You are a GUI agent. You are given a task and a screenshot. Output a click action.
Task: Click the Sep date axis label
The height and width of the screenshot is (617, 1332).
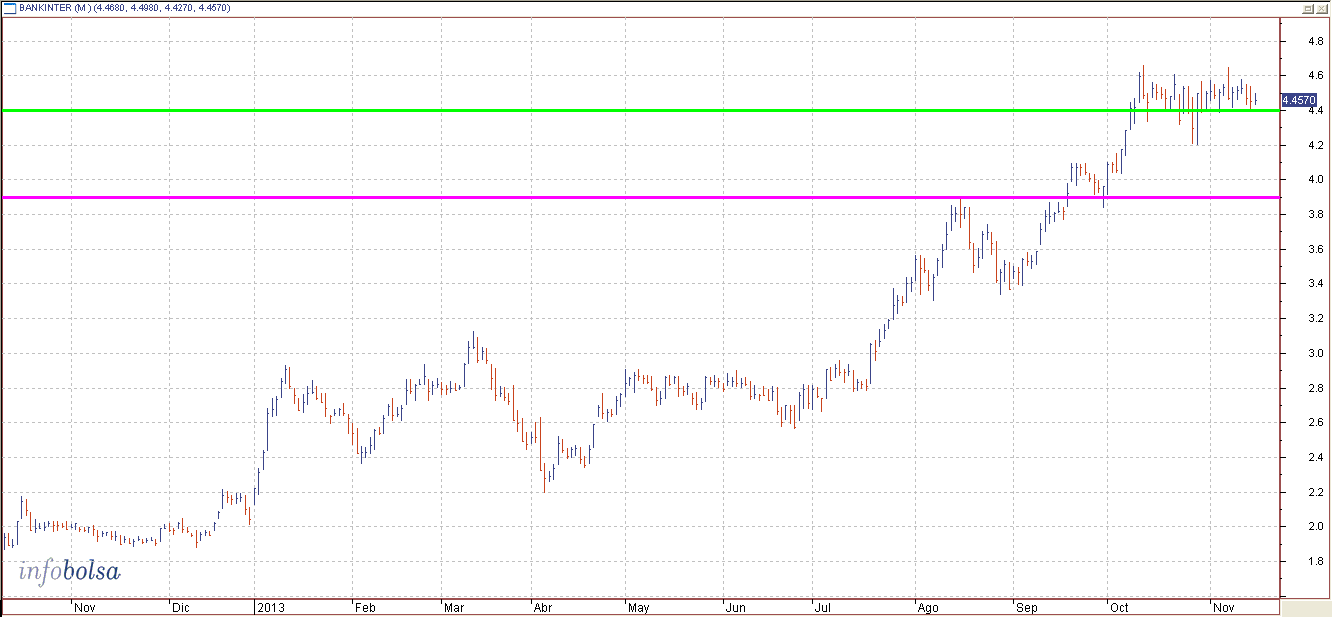(x=1026, y=607)
